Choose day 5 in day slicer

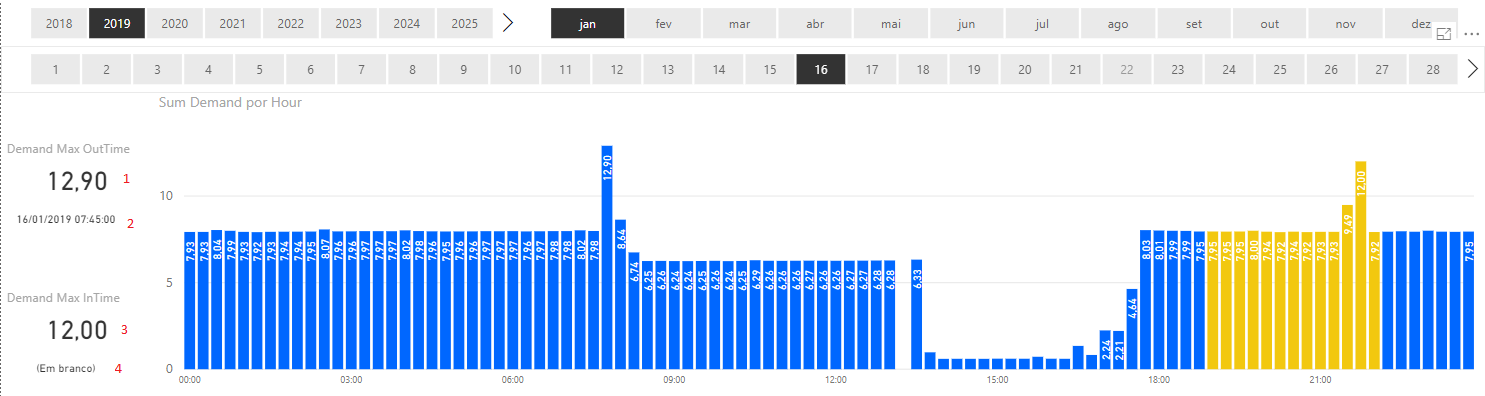click(259, 69)
